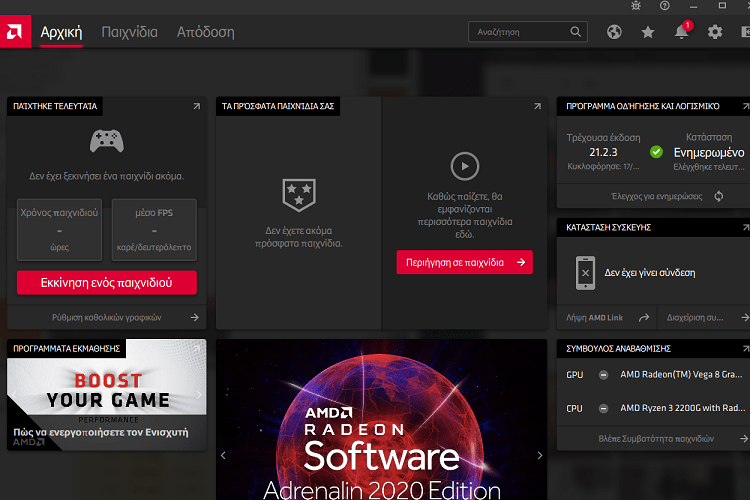Click the magnifier search icon
Viewport: 750px width, 500px height.
(575, 32)
